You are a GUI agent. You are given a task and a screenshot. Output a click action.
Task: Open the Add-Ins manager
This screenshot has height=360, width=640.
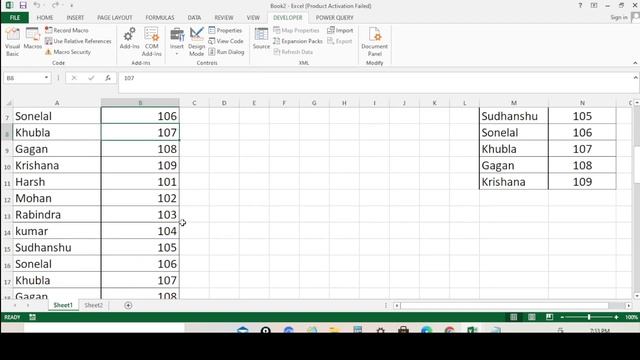[x=129, y=39]
